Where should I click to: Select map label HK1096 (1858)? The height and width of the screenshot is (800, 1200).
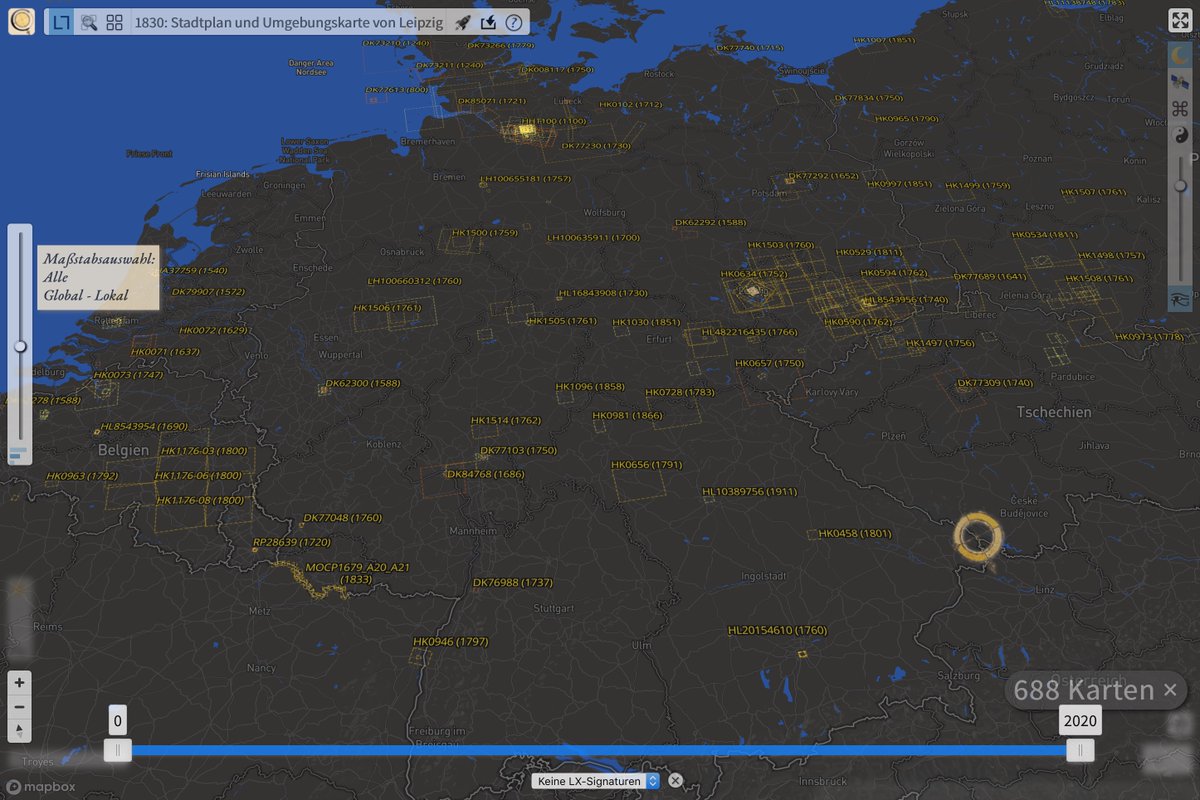[x=590, y=386]
